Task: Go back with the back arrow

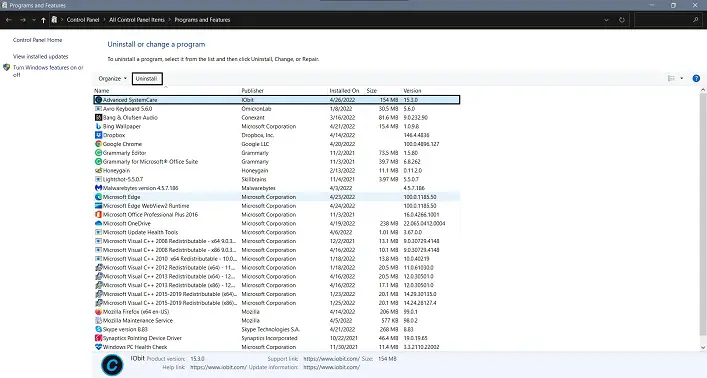Action: [x=9, y=20]
